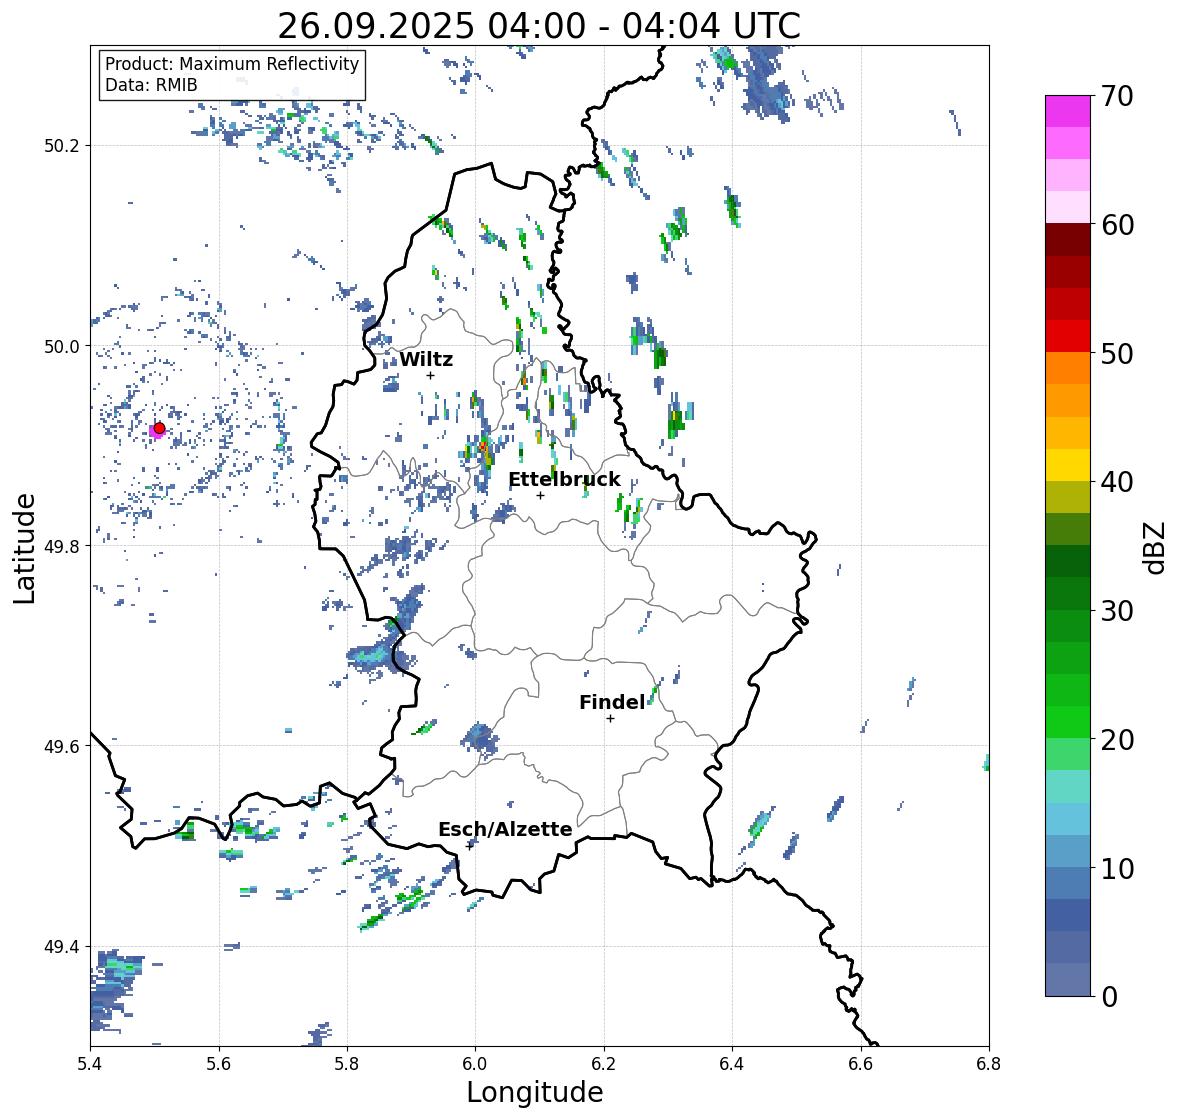Viewport: 1179px width, 1117px height.
Task: Pick the dark green swatch above 30 dBZ
Action: tap(1068, 594)
